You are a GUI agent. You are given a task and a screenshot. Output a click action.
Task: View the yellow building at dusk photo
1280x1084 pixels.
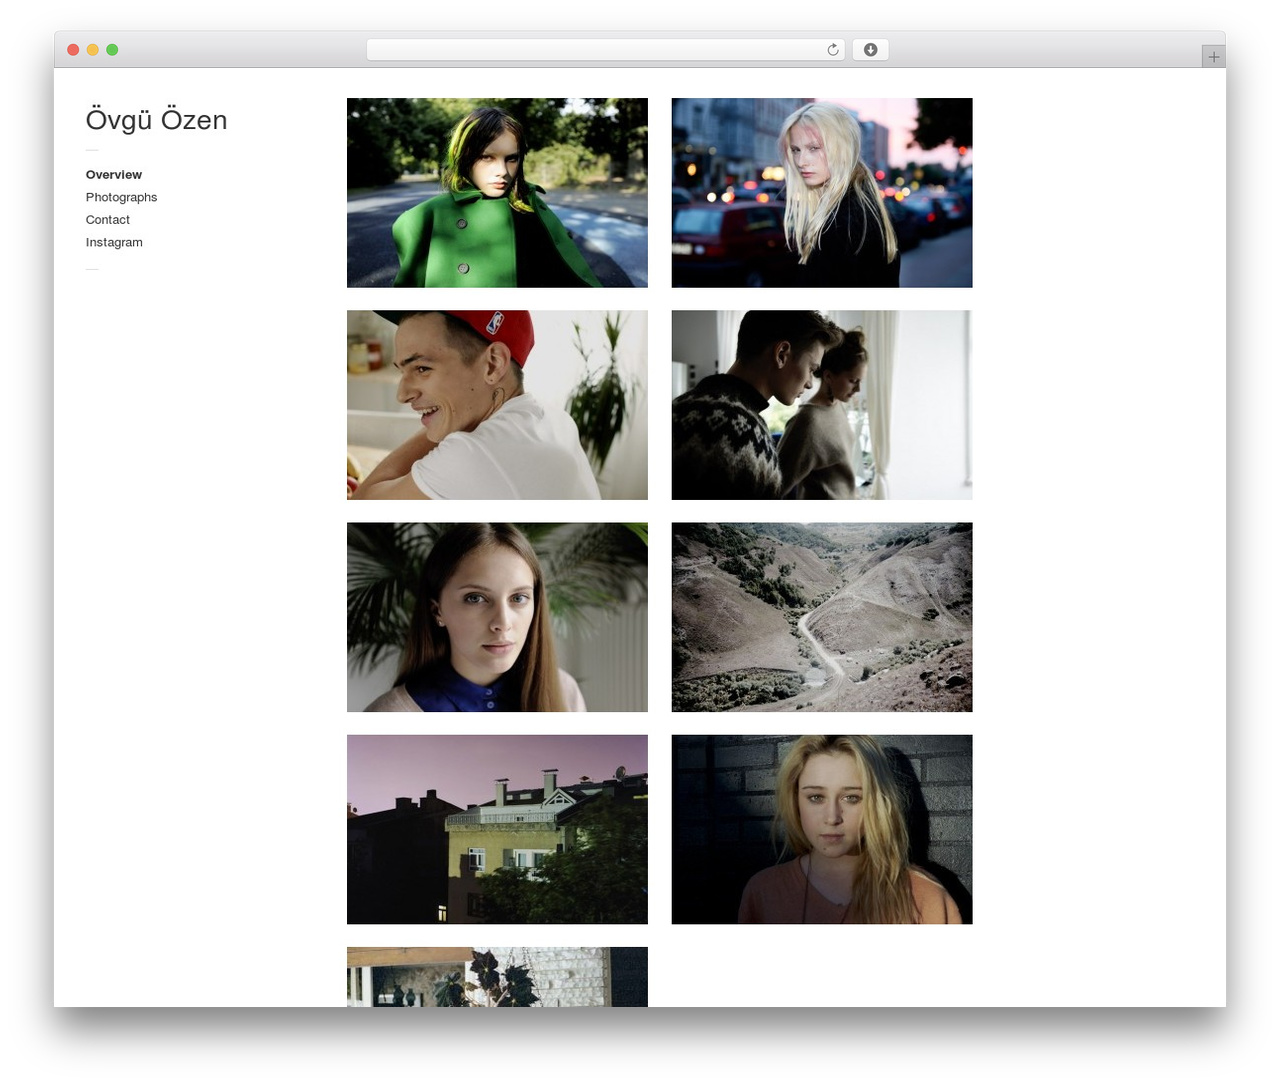click(497, 830)
